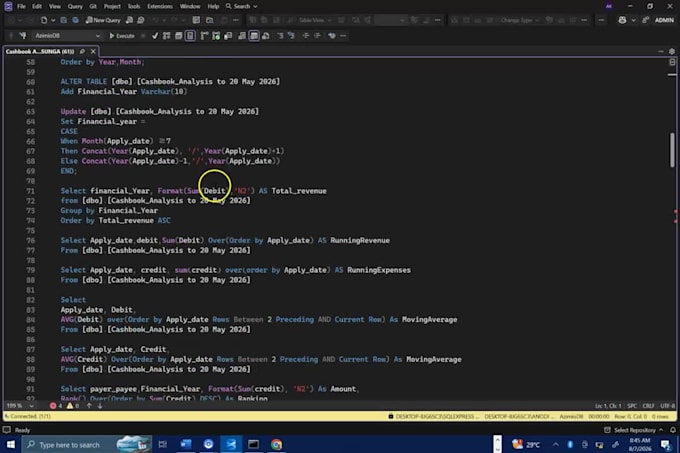Open the Project menu
Screen dimensions: 680x453
tap(112, 6)
